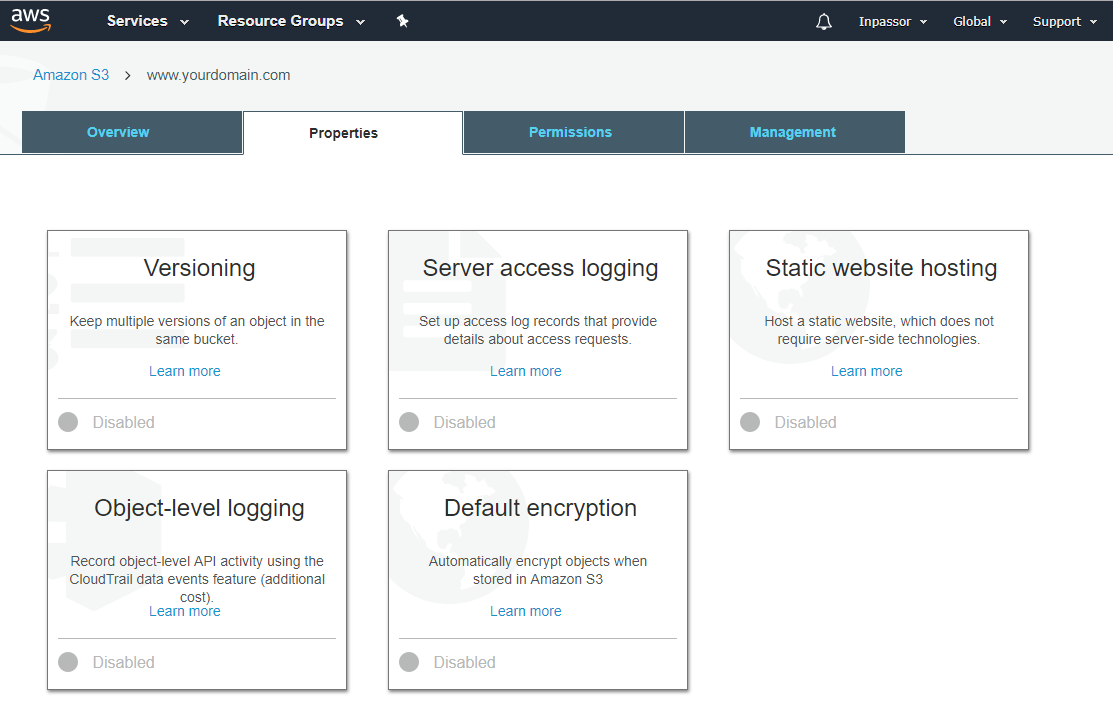
Task: Open the Inpassor account dropdown
Action: pos(892,21)
